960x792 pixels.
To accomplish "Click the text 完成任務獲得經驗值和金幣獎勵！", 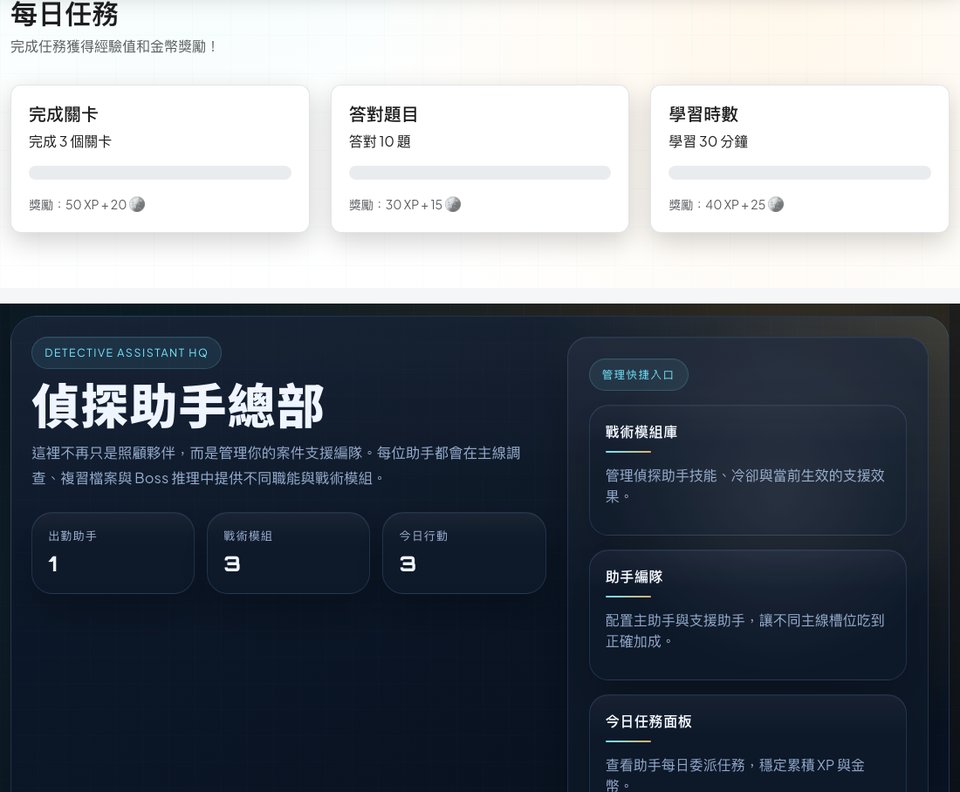I will (x=114, y=47).
